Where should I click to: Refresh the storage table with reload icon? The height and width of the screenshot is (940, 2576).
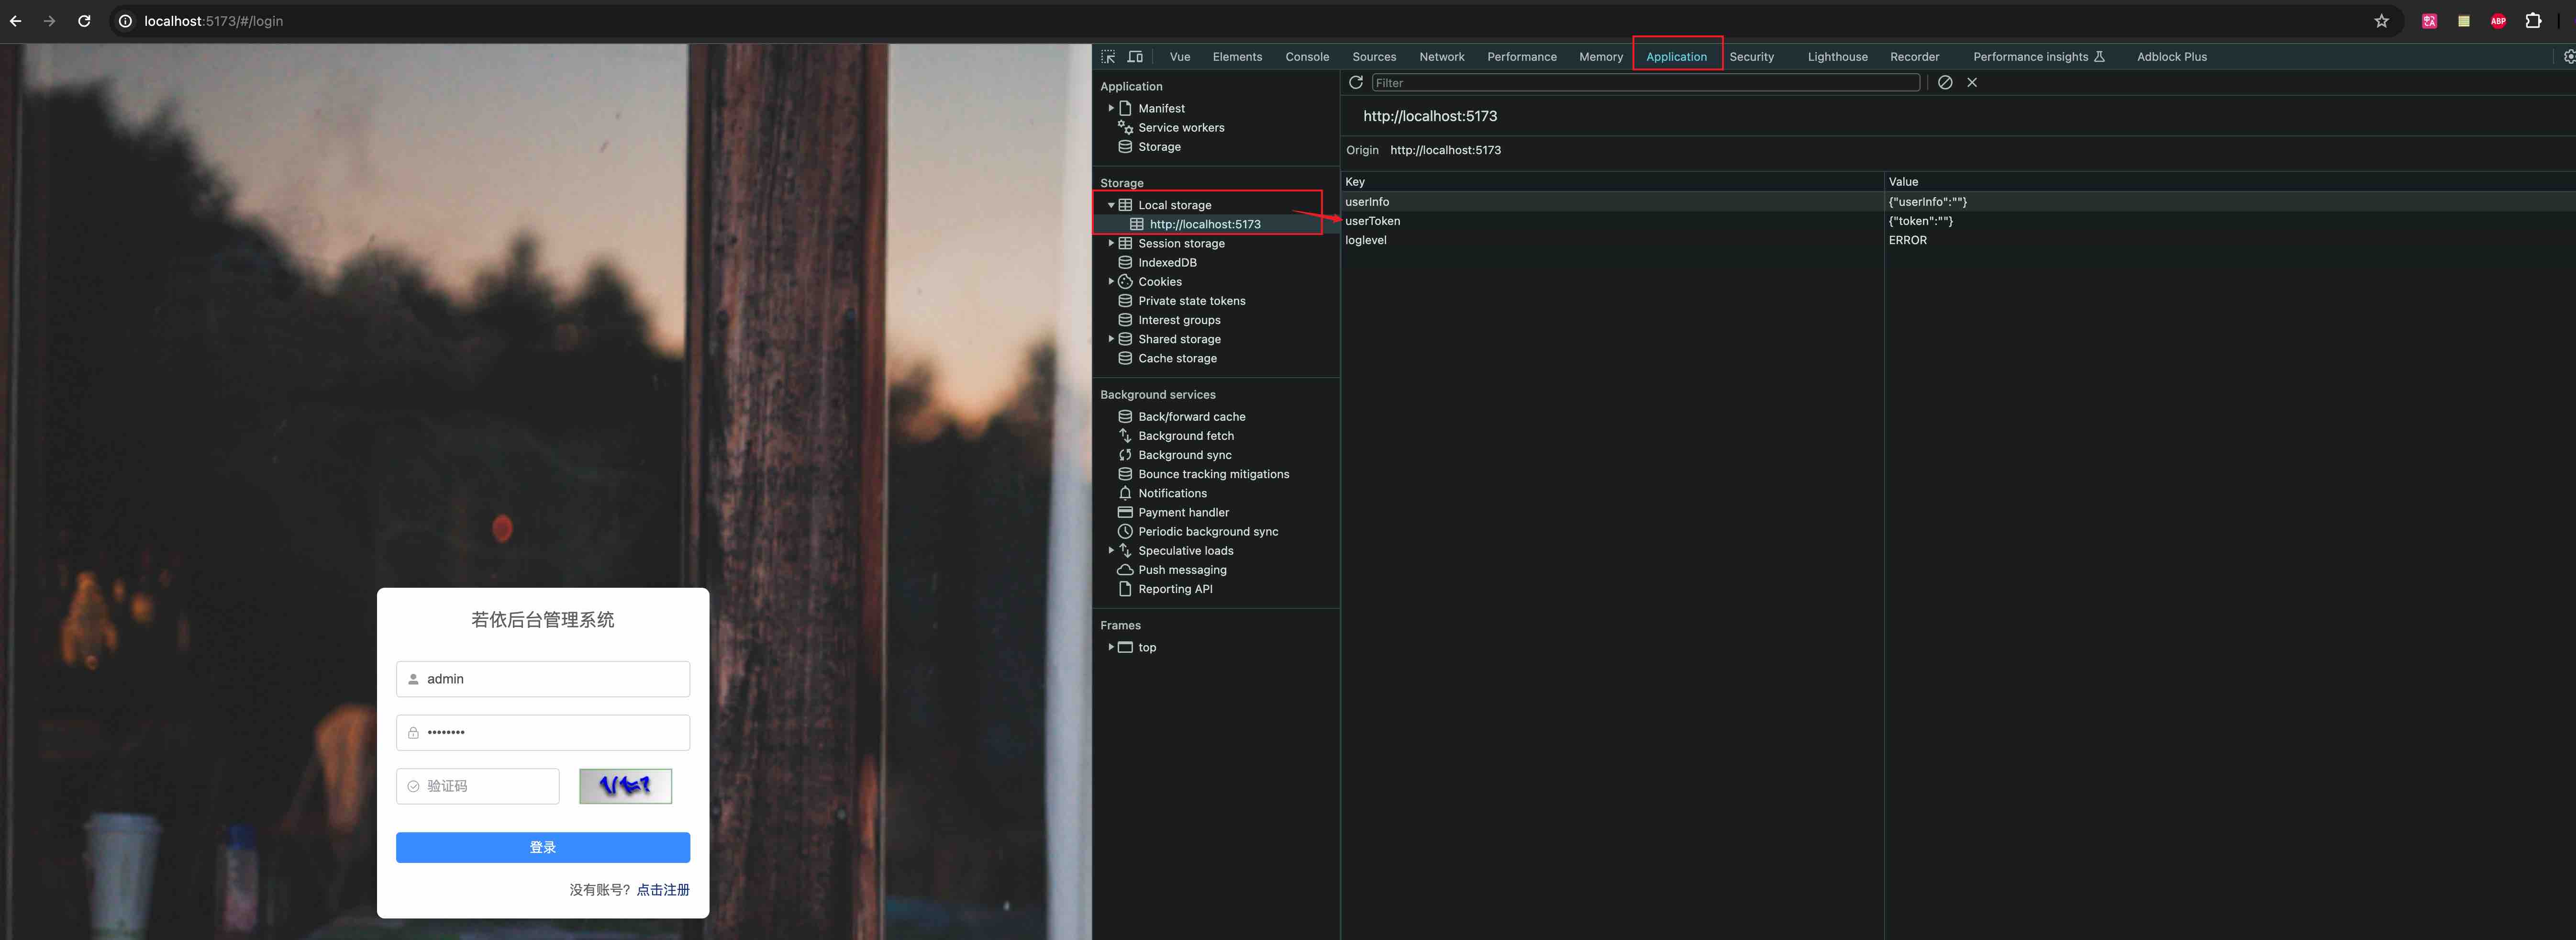click(x=1356, y=83)
